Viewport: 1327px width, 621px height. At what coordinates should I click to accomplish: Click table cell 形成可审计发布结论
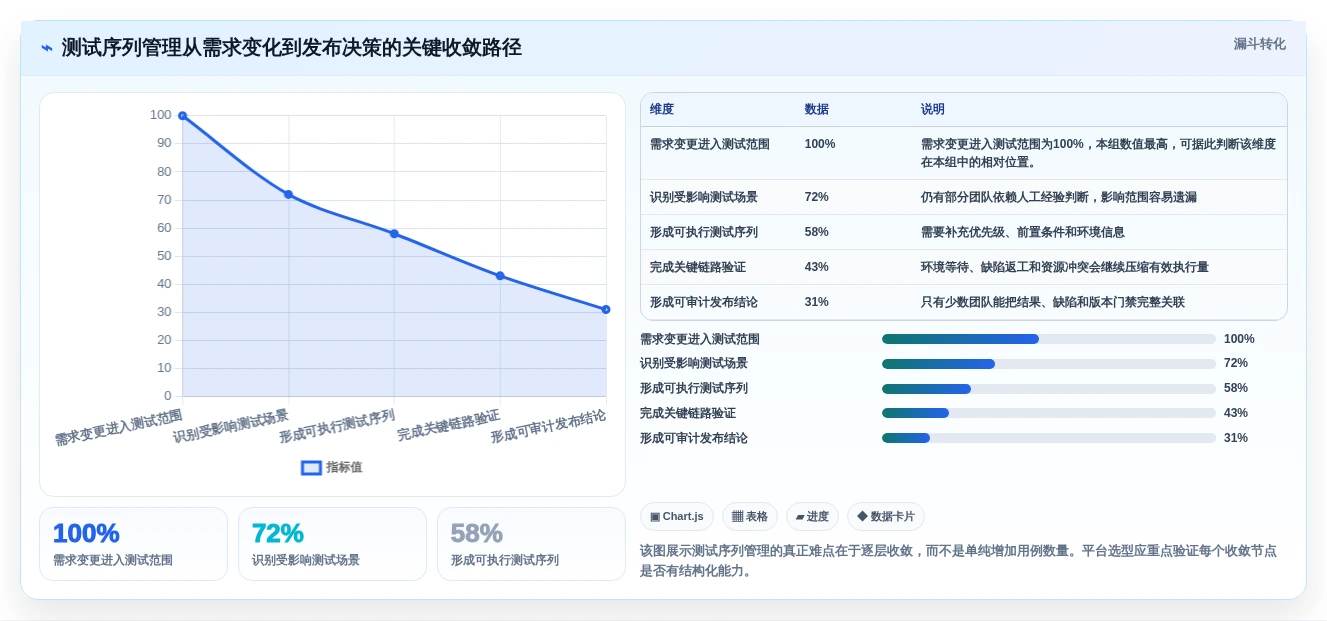tap(704, 302)
